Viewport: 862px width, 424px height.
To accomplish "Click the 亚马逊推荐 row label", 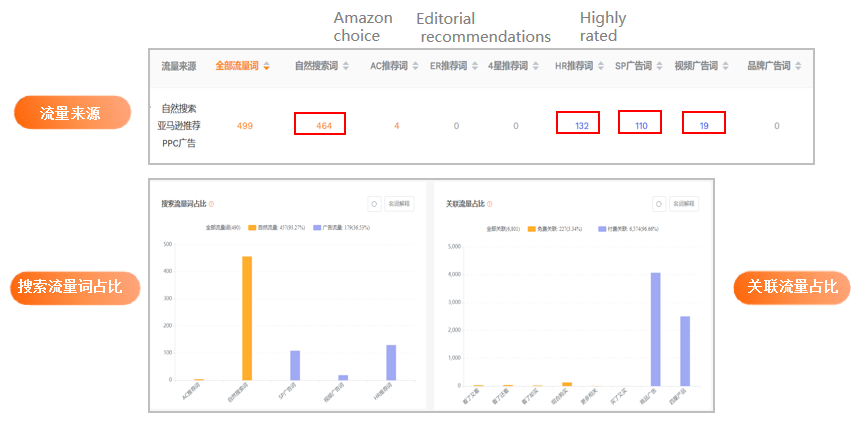I will pyautogui.click(x=179, y=126).
